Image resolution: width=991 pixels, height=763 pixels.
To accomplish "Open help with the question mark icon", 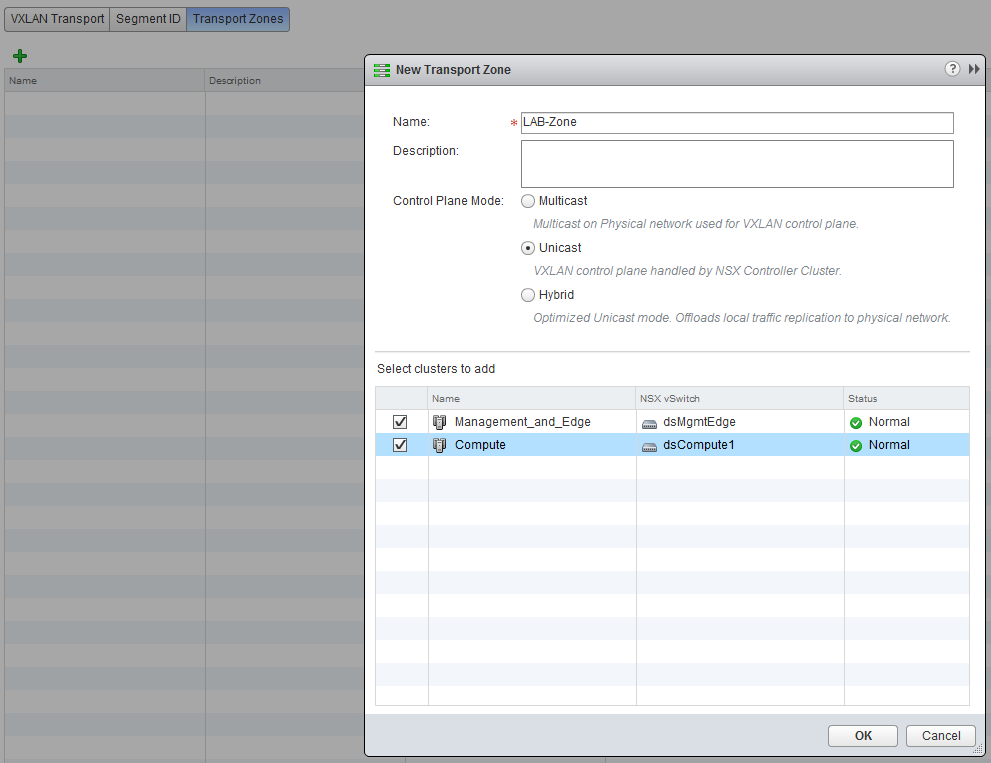I will (952, 69).
